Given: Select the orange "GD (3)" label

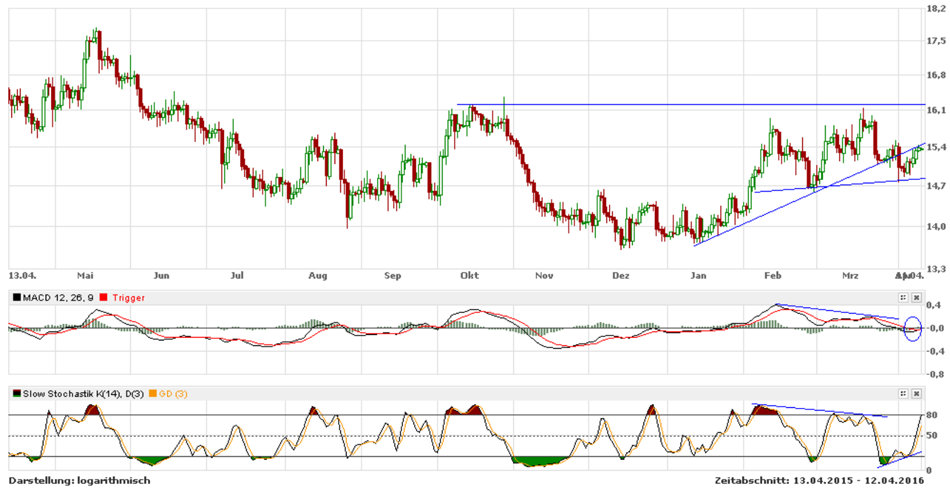Looking at the screenshot, I should (172, 394).
